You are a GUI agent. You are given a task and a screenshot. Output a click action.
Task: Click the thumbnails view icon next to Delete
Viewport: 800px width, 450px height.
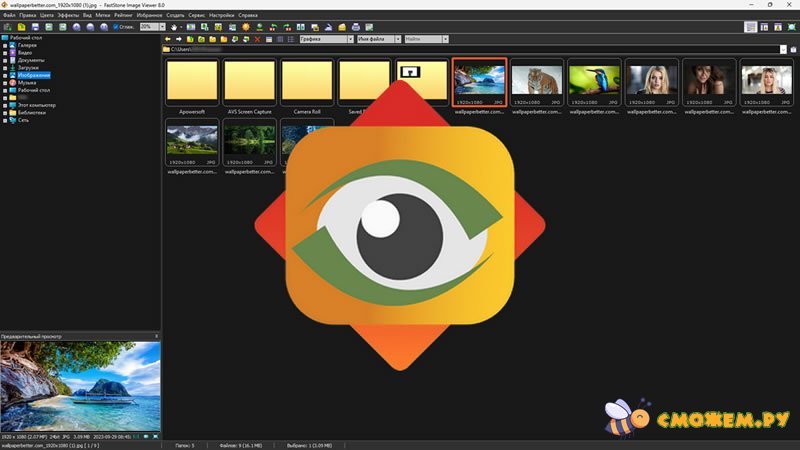click(268, 39)
